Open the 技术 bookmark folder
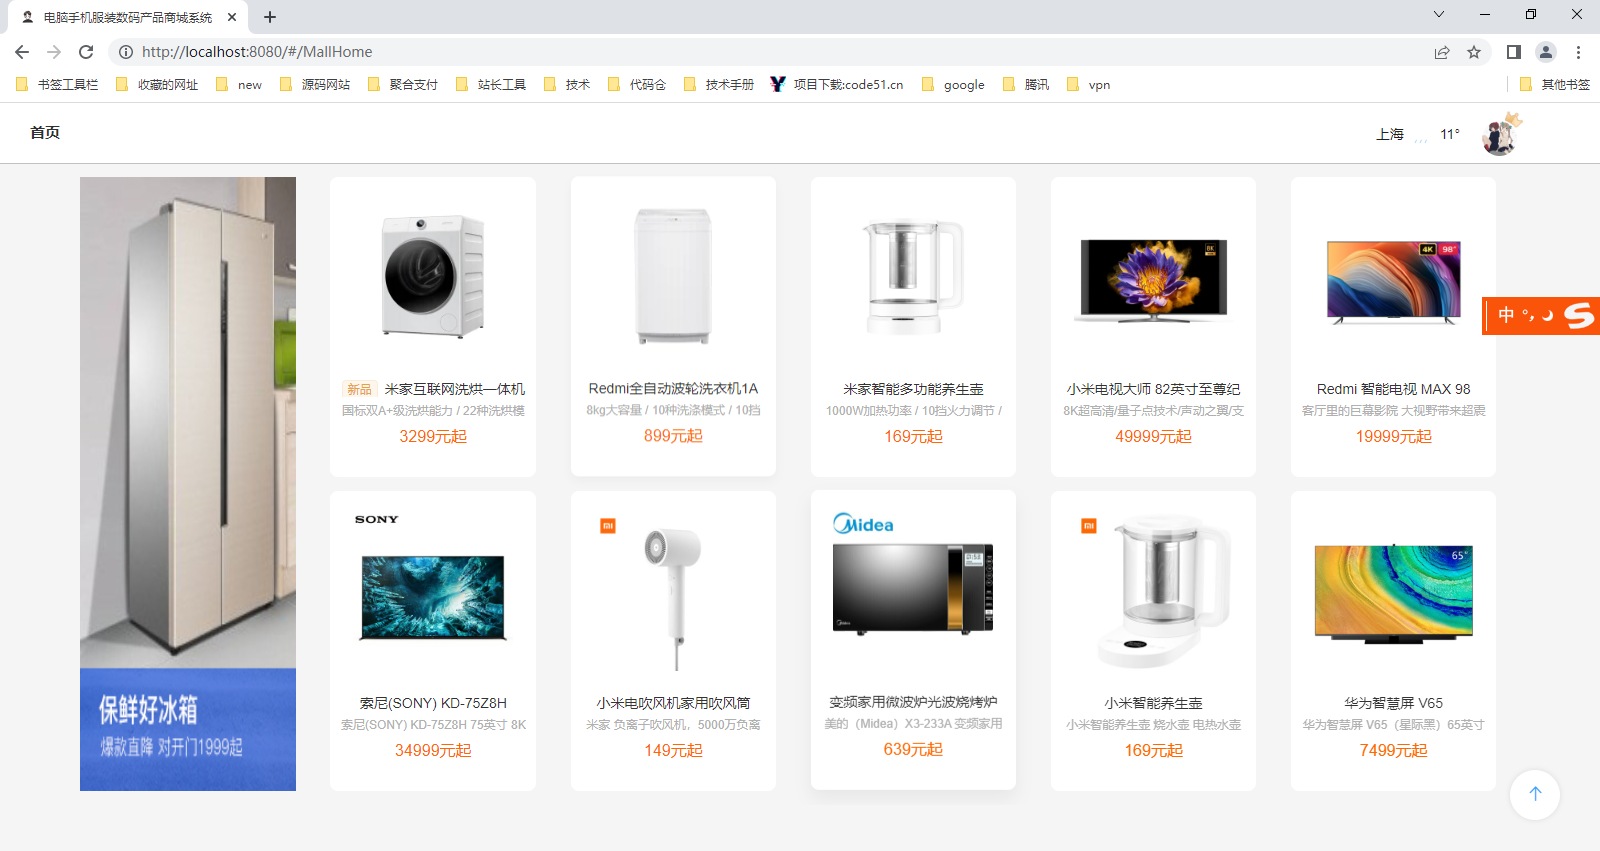The width and height of the screenshot is (1600, 851). coord(567,85)
